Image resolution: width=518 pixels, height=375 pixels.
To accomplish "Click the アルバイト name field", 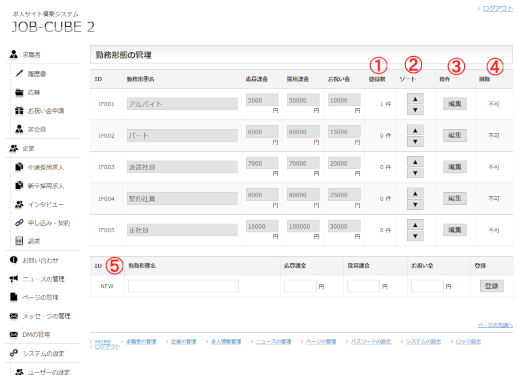I will (x=182, y=104).
